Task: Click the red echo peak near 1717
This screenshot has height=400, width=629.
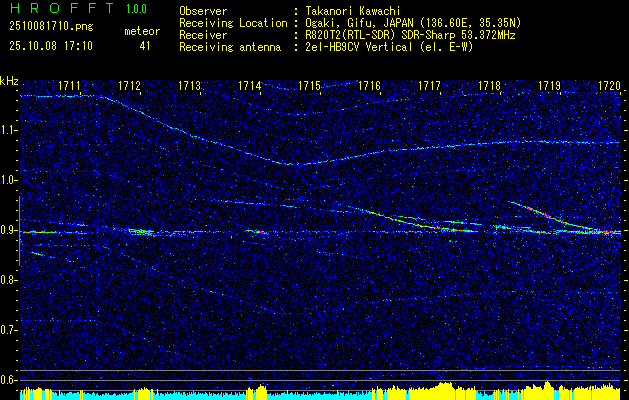Action: [x=445, y=229]
